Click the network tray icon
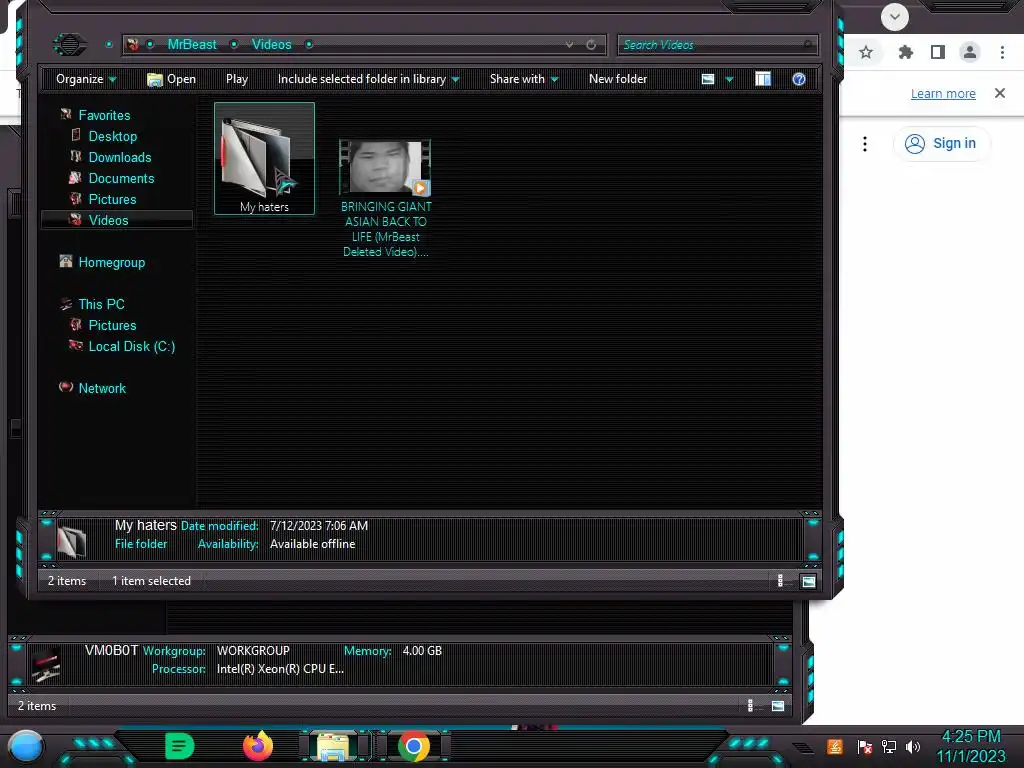Viewport: 1024px width, 768px height. click(x=889, y=746)
